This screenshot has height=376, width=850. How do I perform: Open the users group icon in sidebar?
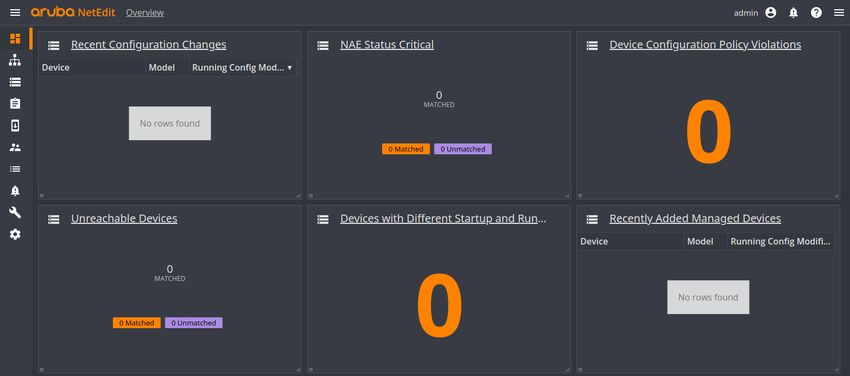[15, 147]
